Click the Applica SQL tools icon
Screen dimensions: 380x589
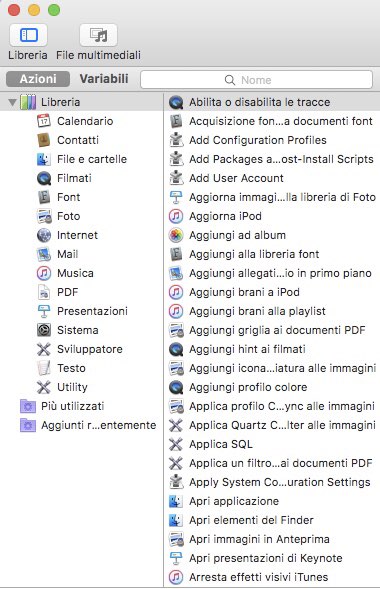coord(176,444)
